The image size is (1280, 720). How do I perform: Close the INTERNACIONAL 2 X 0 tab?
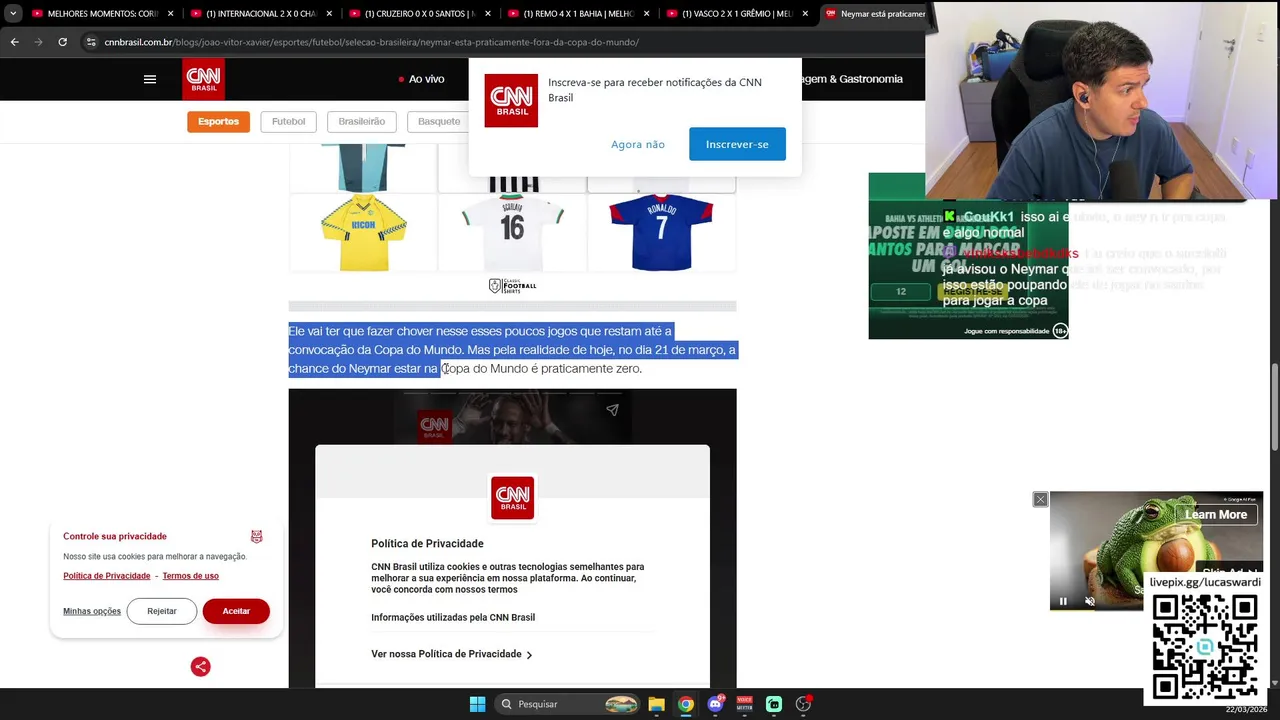click(x=329, y=14)
